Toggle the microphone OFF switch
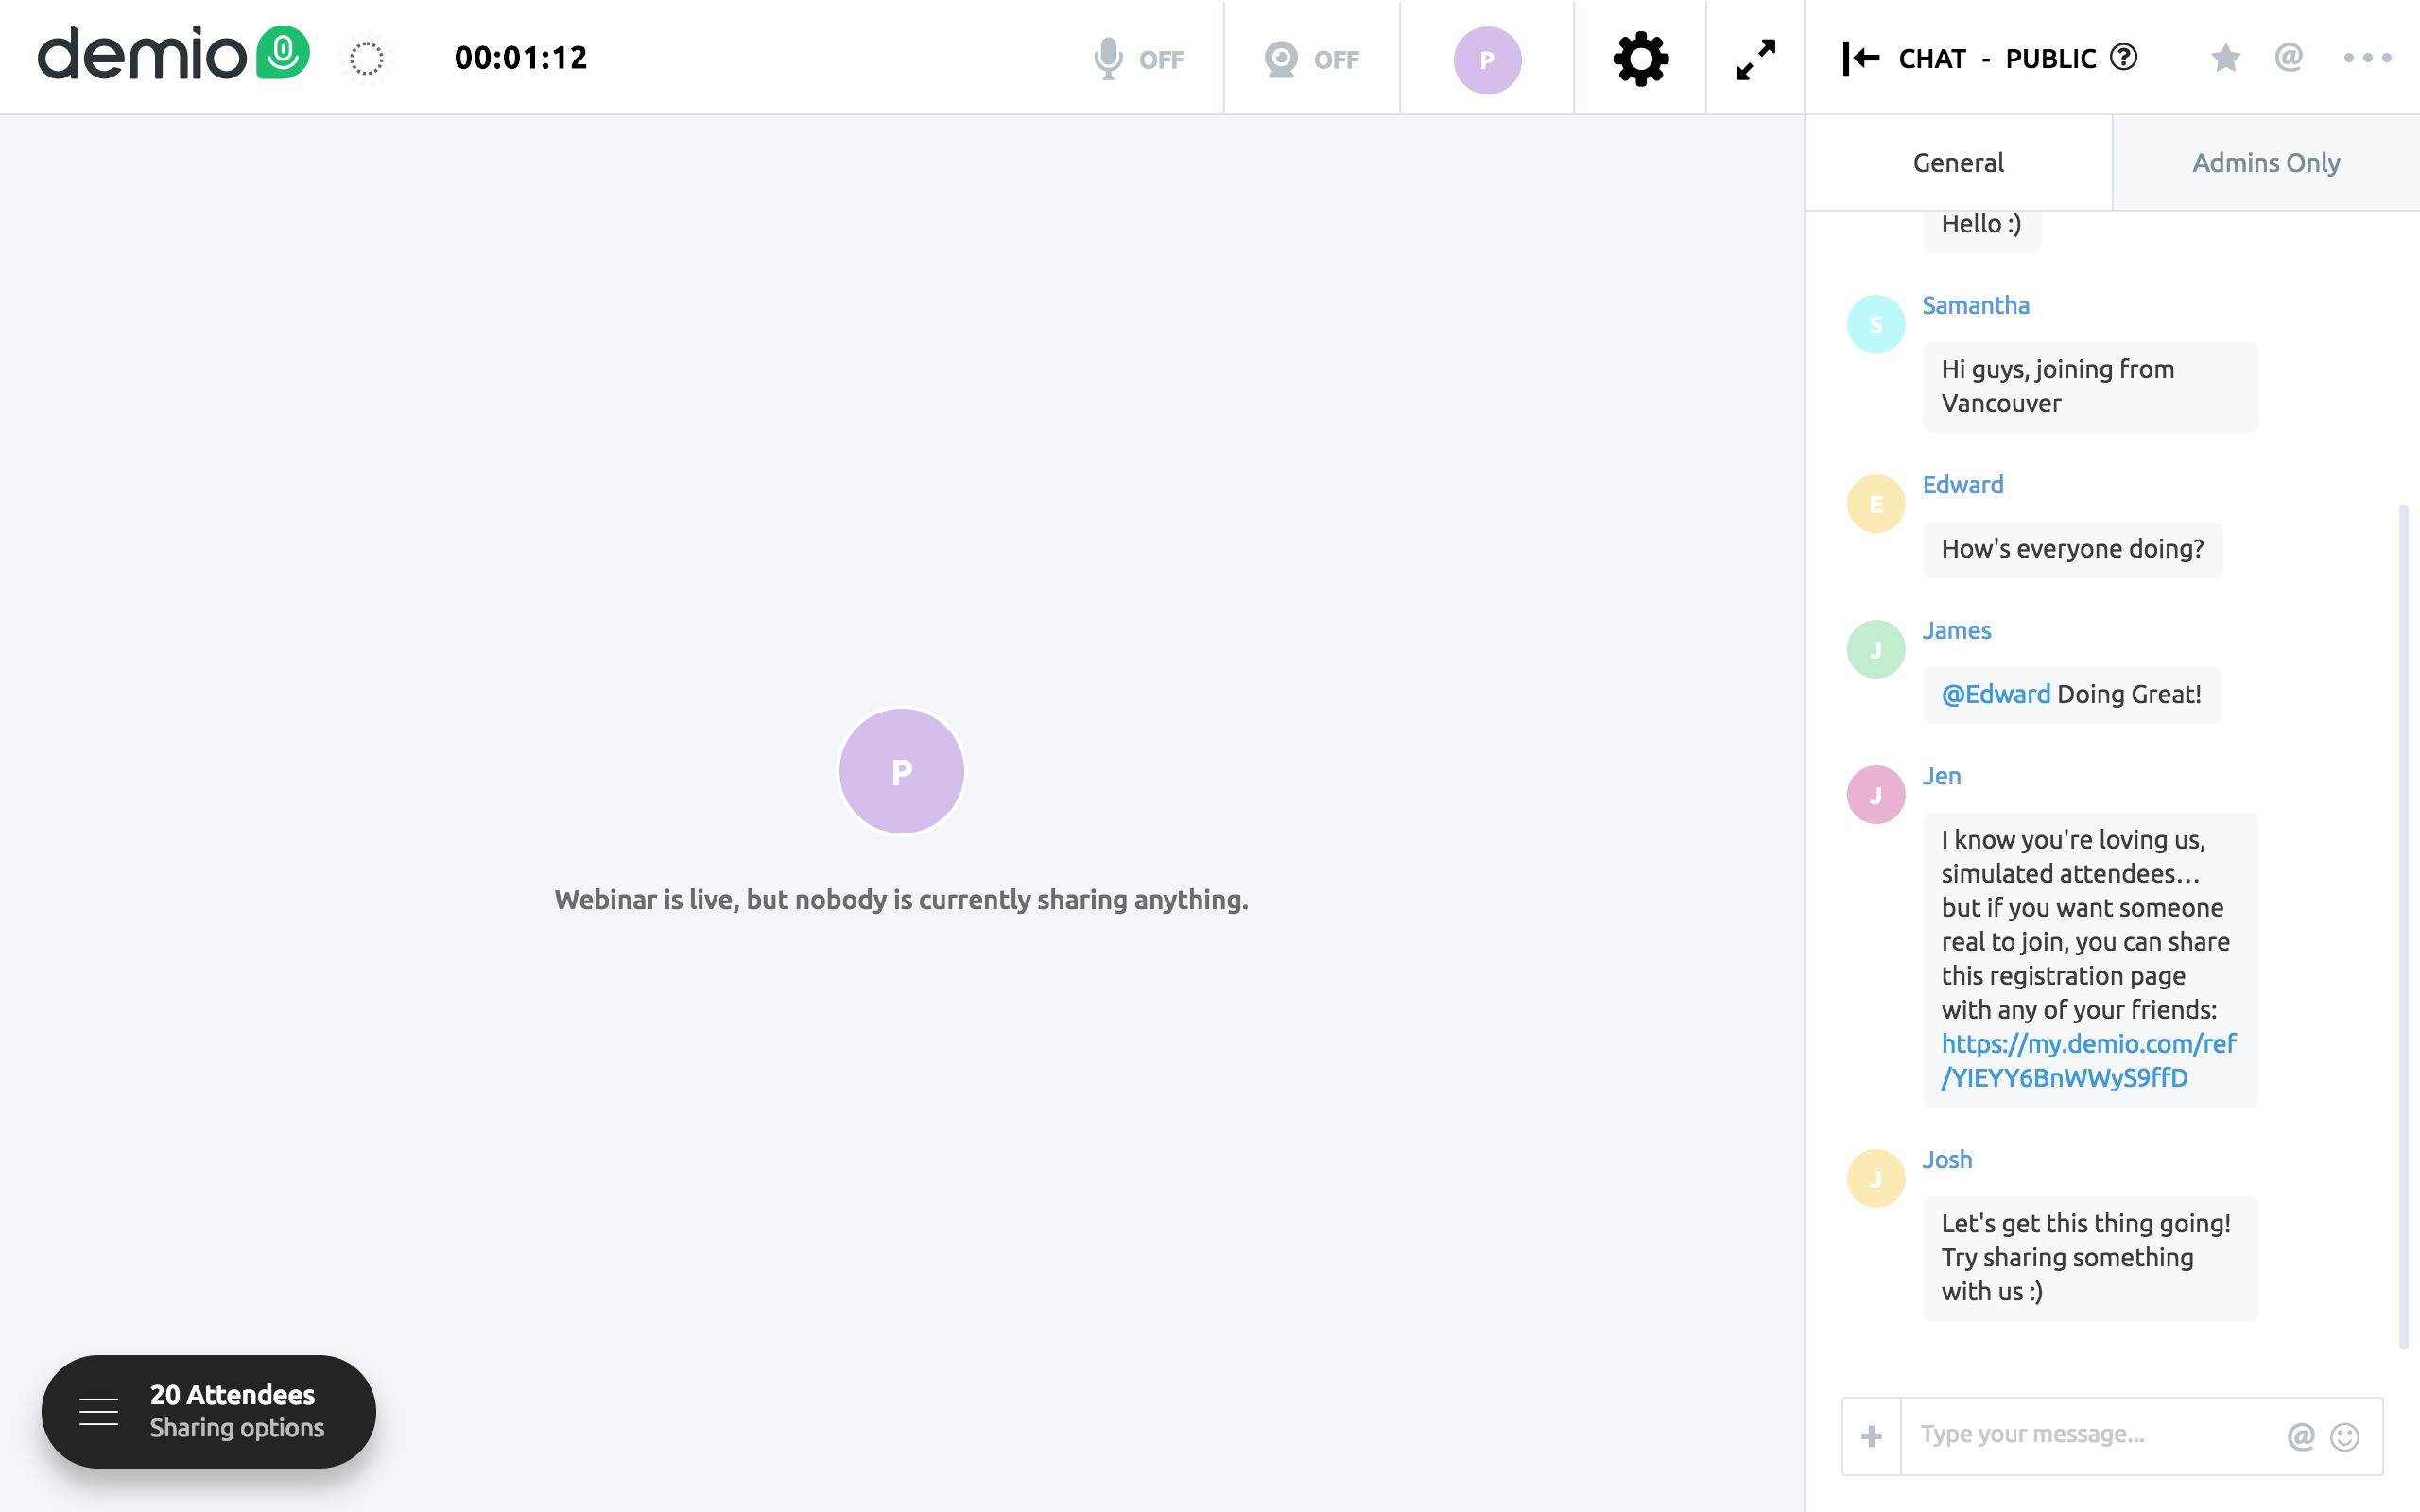Viewport: 2420px width, 1512px height. click(1139, 59)
